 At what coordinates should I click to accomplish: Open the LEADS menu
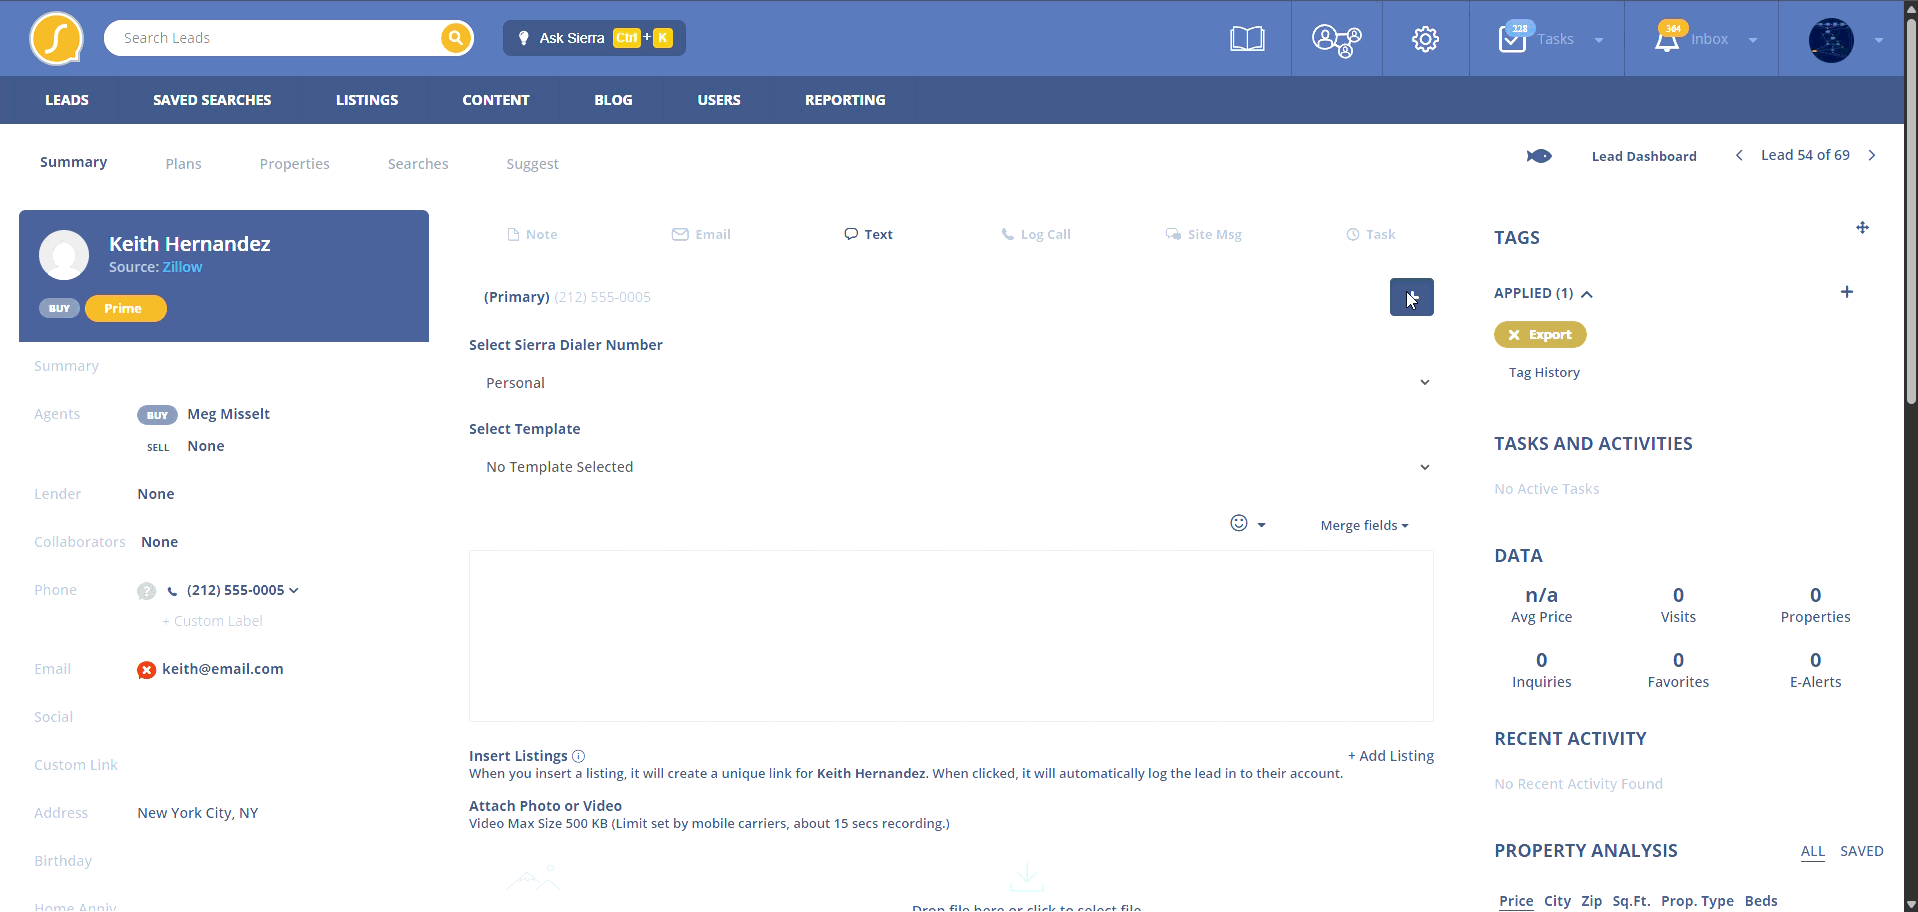(x=67, y=100)
